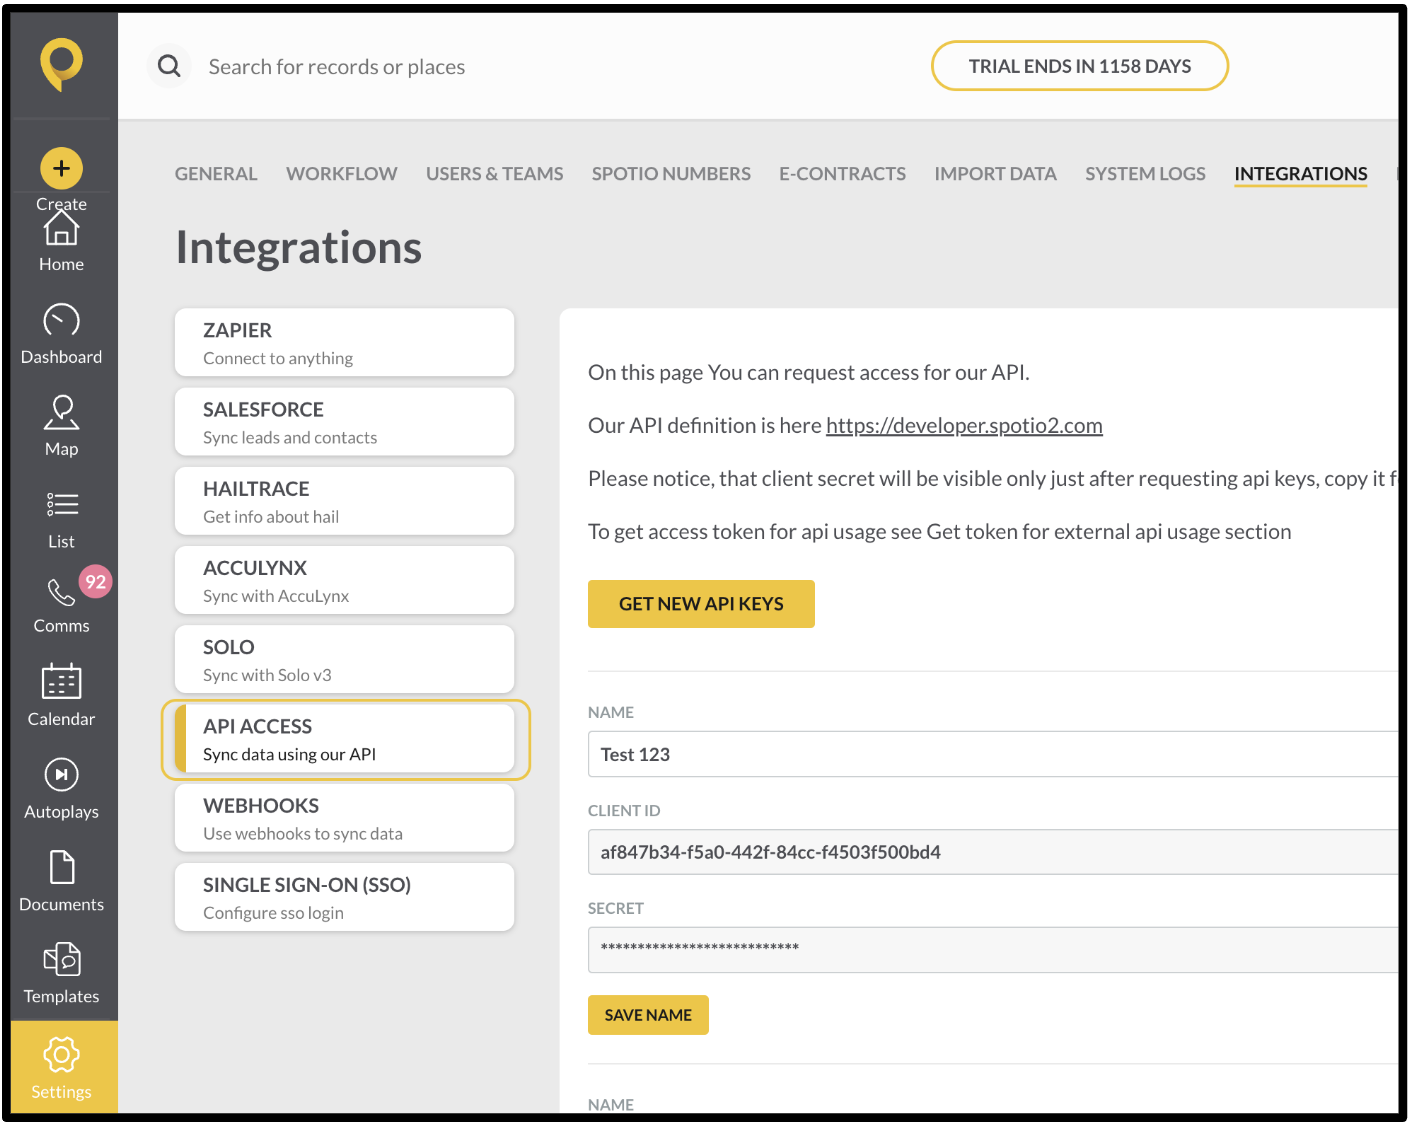This screenshot has width=1414, height=1128.
Task: Open the developer.spotio2.com link
Action: pyautogui.click(x=964, y=426)
